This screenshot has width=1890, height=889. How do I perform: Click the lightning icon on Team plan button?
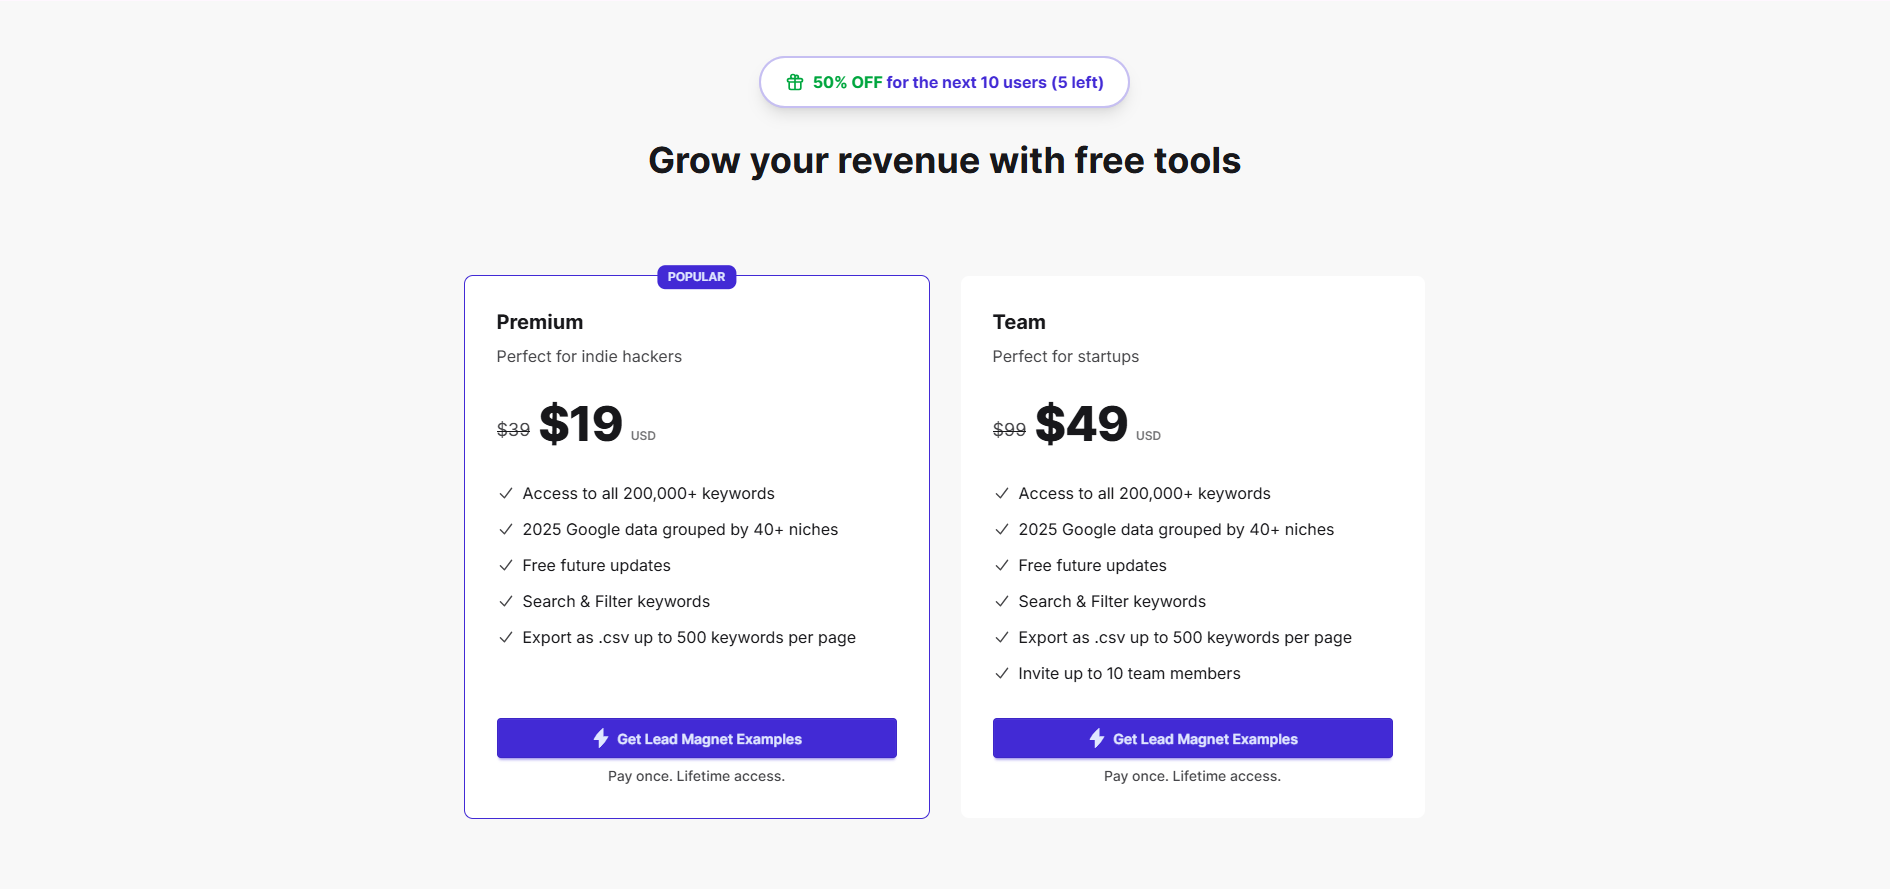point(1096,738)
